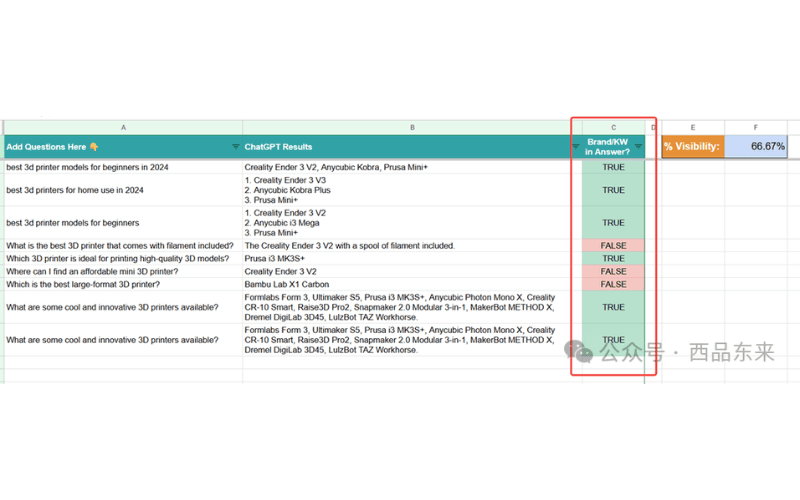The width and height of the screenshot is (800, 500).
Task: Select TRUE cell for 'home use in 2024' row
Action: coord(613,190)
